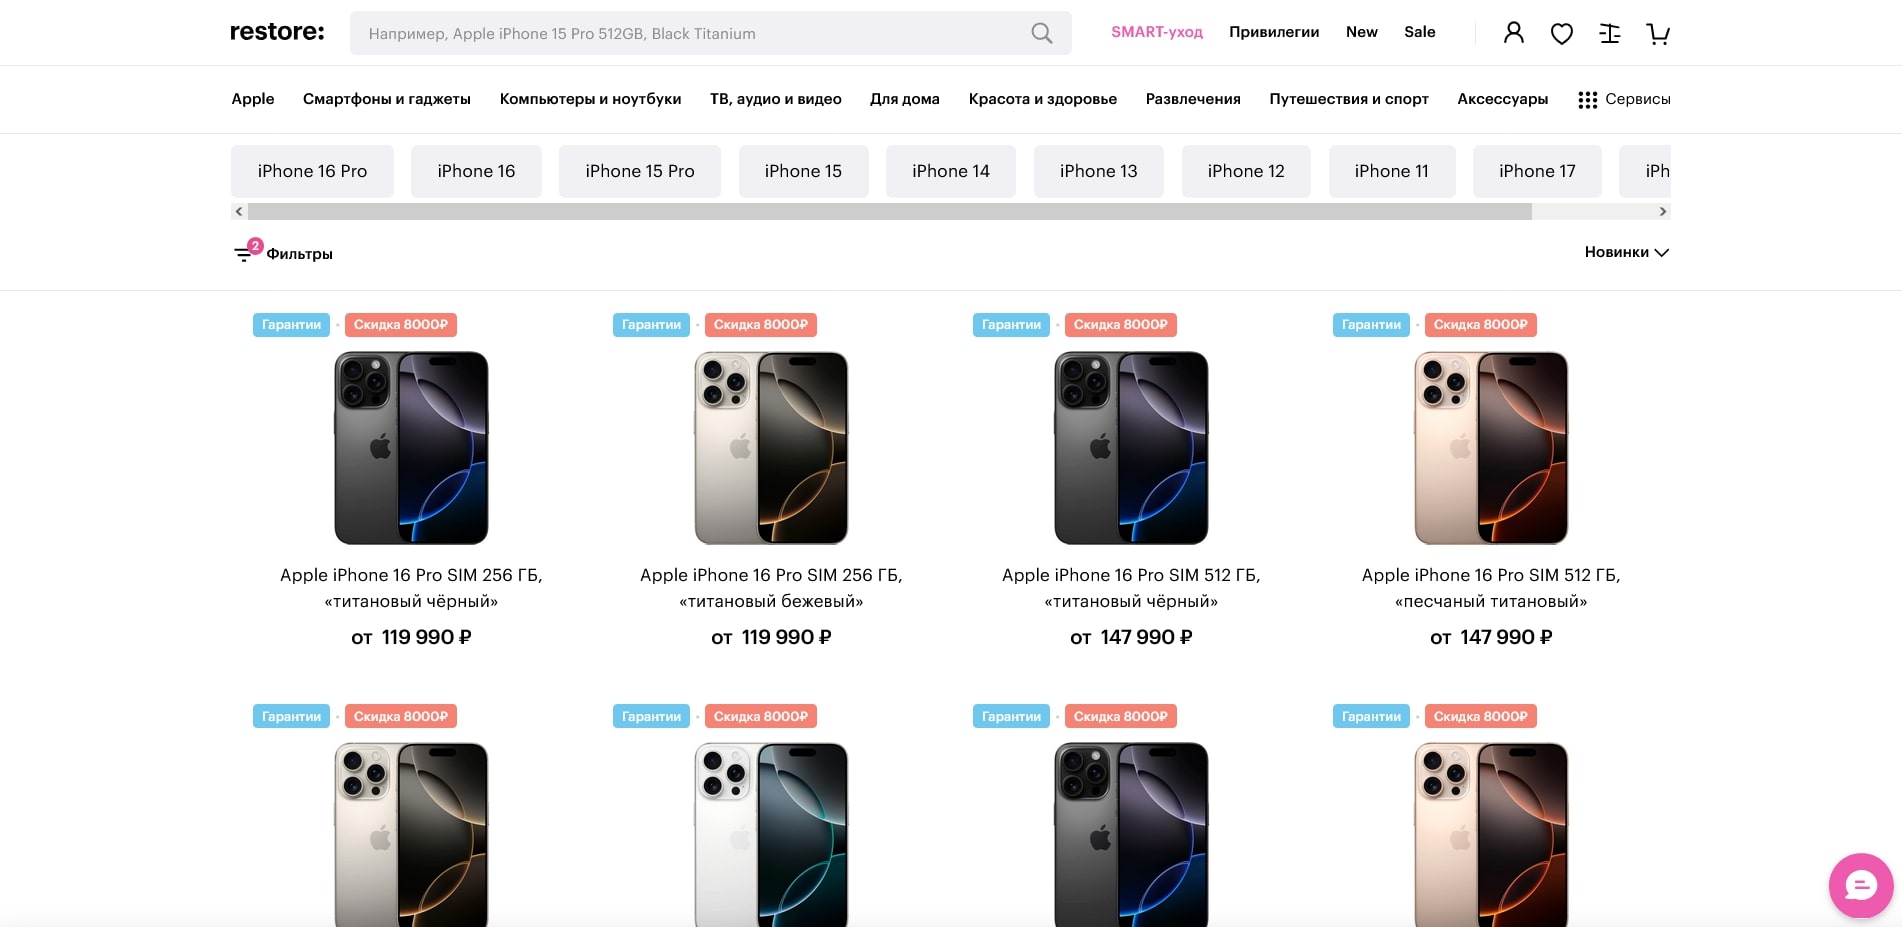Viewport: 1902px width, 927px height.
Task: Open the SMART-уход link
Action: click(1156, 32)
